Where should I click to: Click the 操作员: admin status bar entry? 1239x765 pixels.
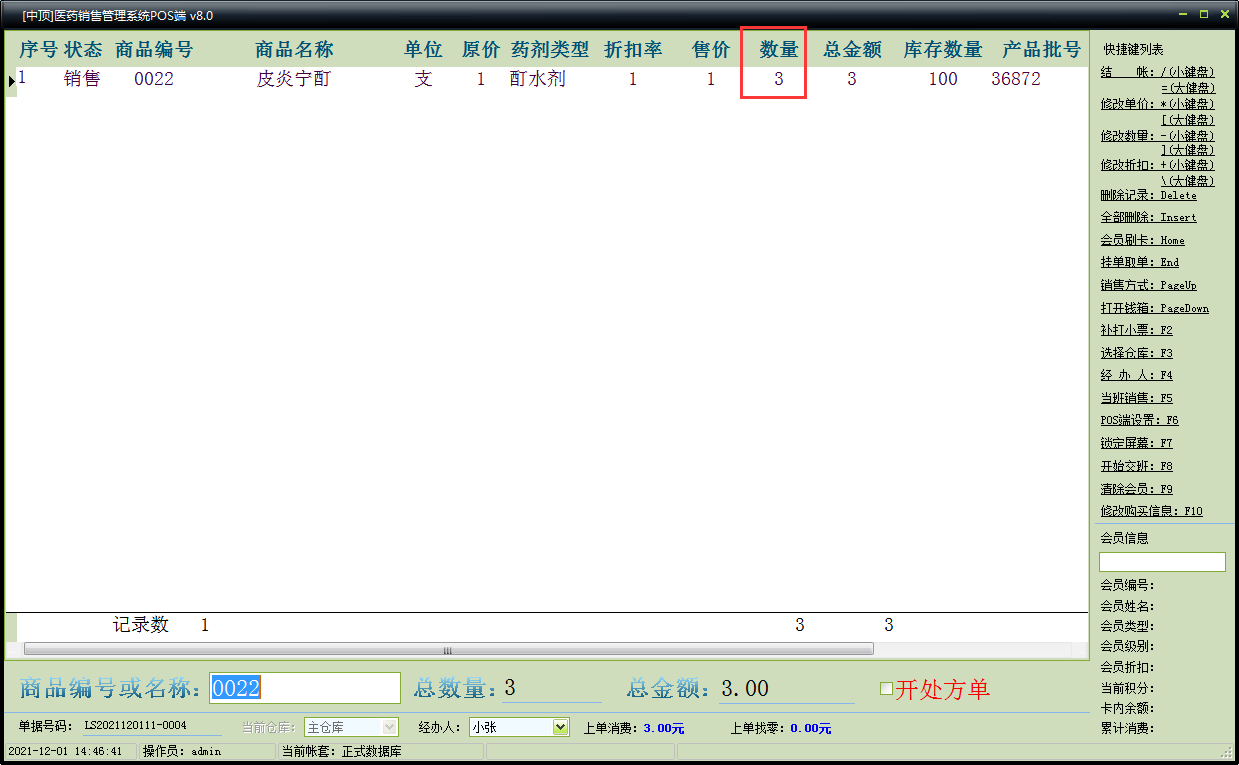tap(181, 751)
